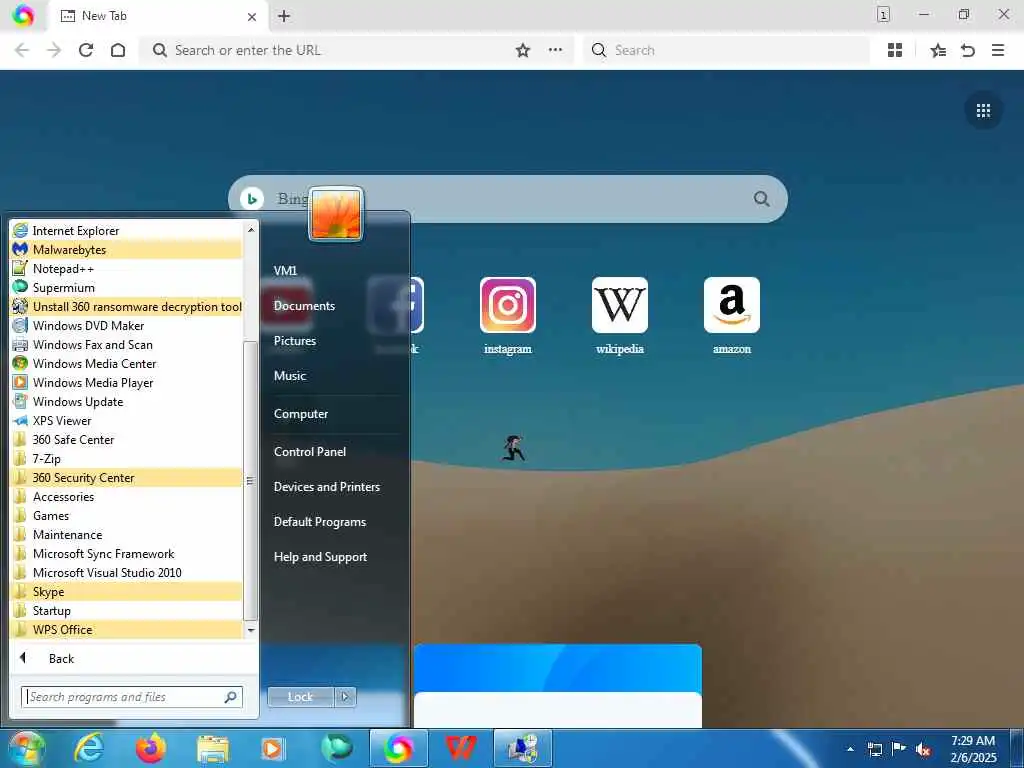This screenshot has width=1024, height=768.
Task: Select Unstall 360 ransomware decryption tool
Action: pyautogui.click(x=126, y=306)
